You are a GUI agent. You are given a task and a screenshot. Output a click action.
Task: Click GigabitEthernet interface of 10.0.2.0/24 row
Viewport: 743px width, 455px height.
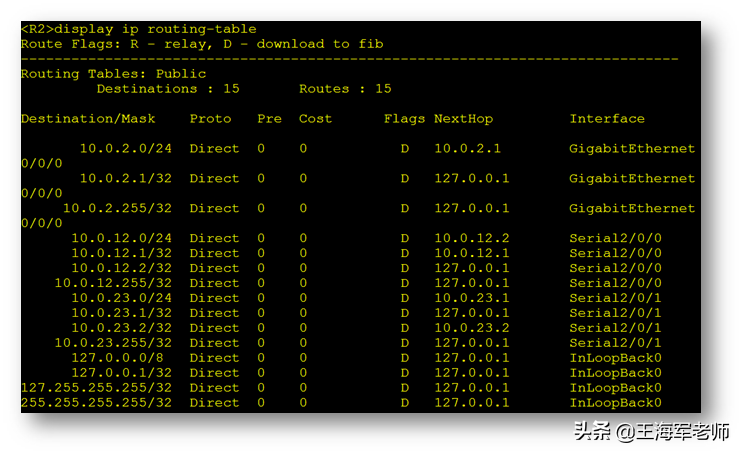[632, 148]
